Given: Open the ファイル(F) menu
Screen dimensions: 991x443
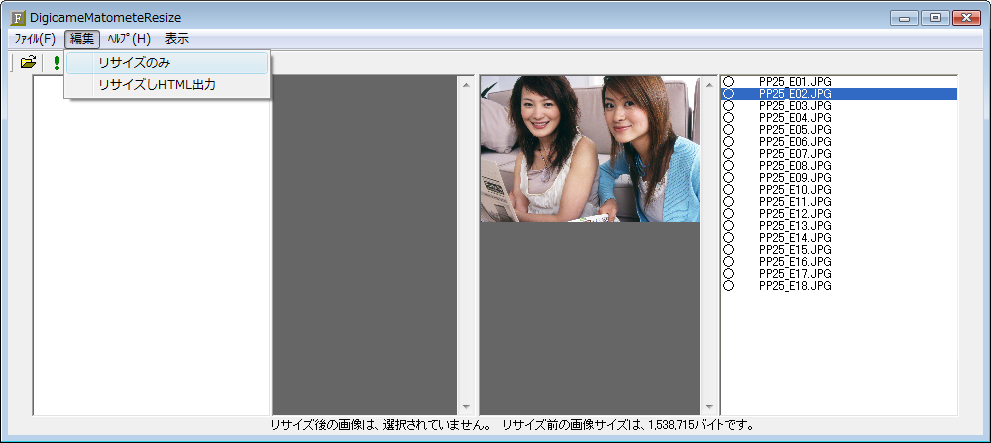Looking at the screenshot, I should tap(35, 39).
